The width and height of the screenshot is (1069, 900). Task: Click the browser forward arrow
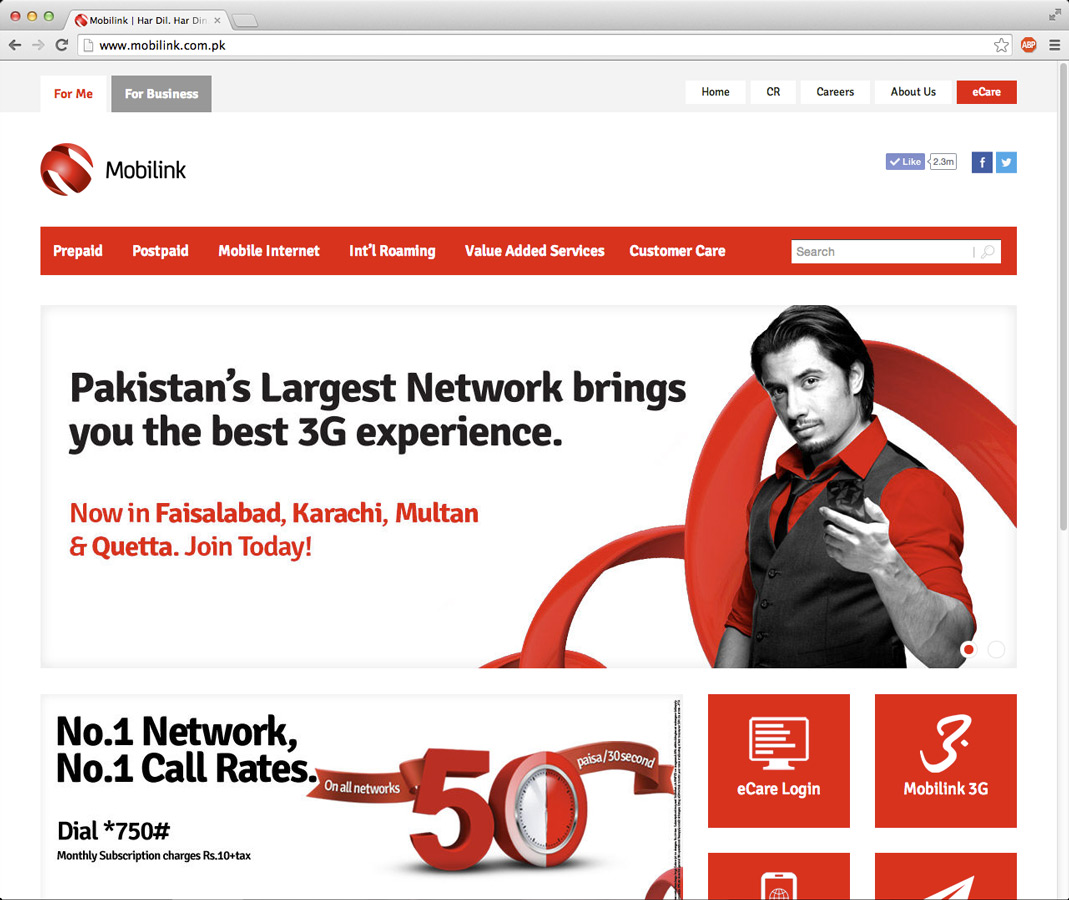click(x=38, y=45)
